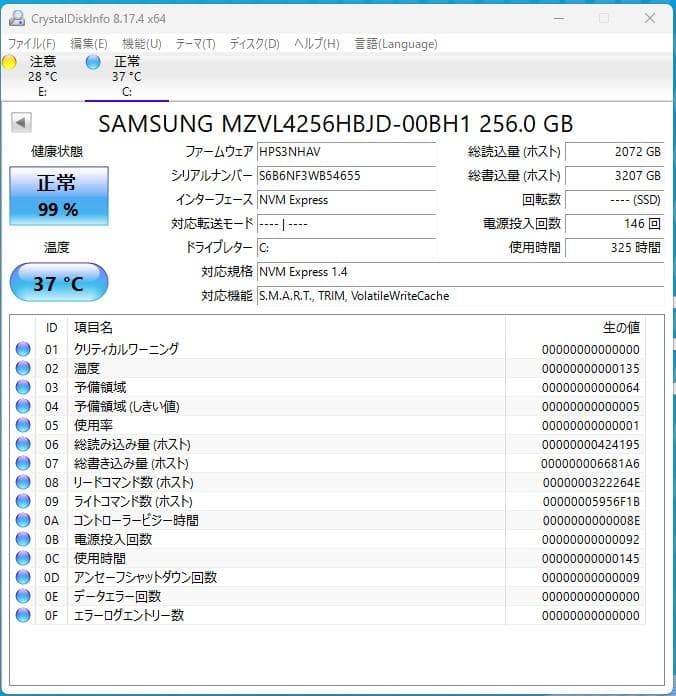Click status orb for 0A コントローラービジー時間
Viewport: 676px width, 696px height.
click(x=23, y=520)
